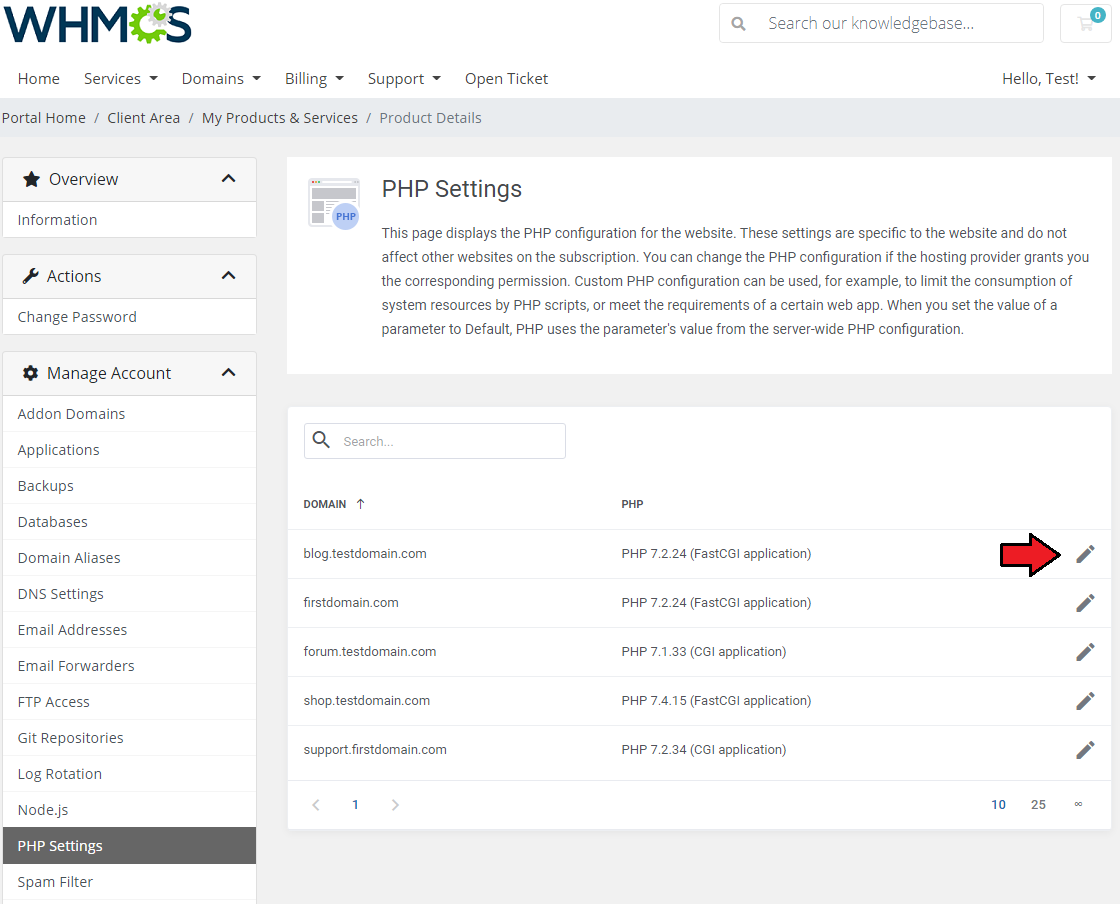Open Backups in sidebar
1120x904 pixels.
click(129, 486)
